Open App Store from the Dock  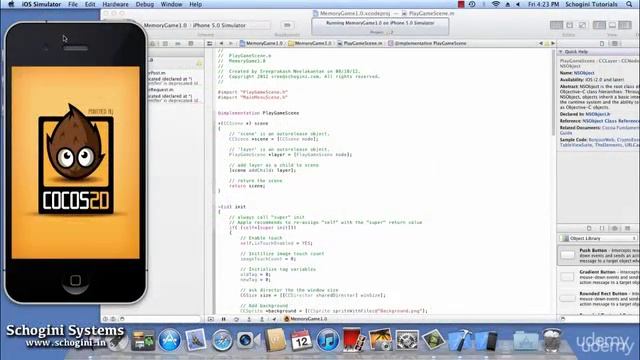(169, 340)
